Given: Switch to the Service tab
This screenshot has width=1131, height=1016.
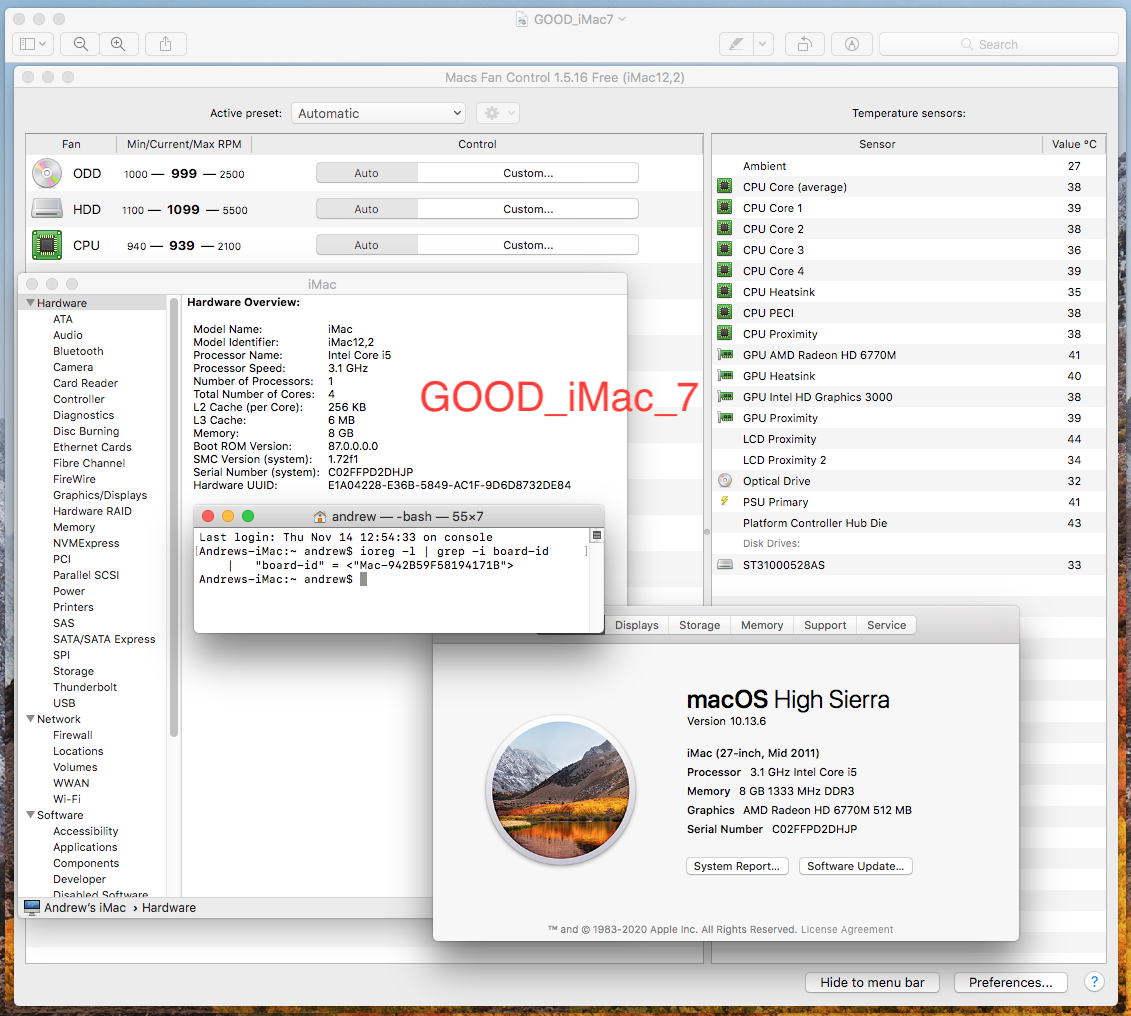Looking at the screenshot, I should [x=886, y=625].
